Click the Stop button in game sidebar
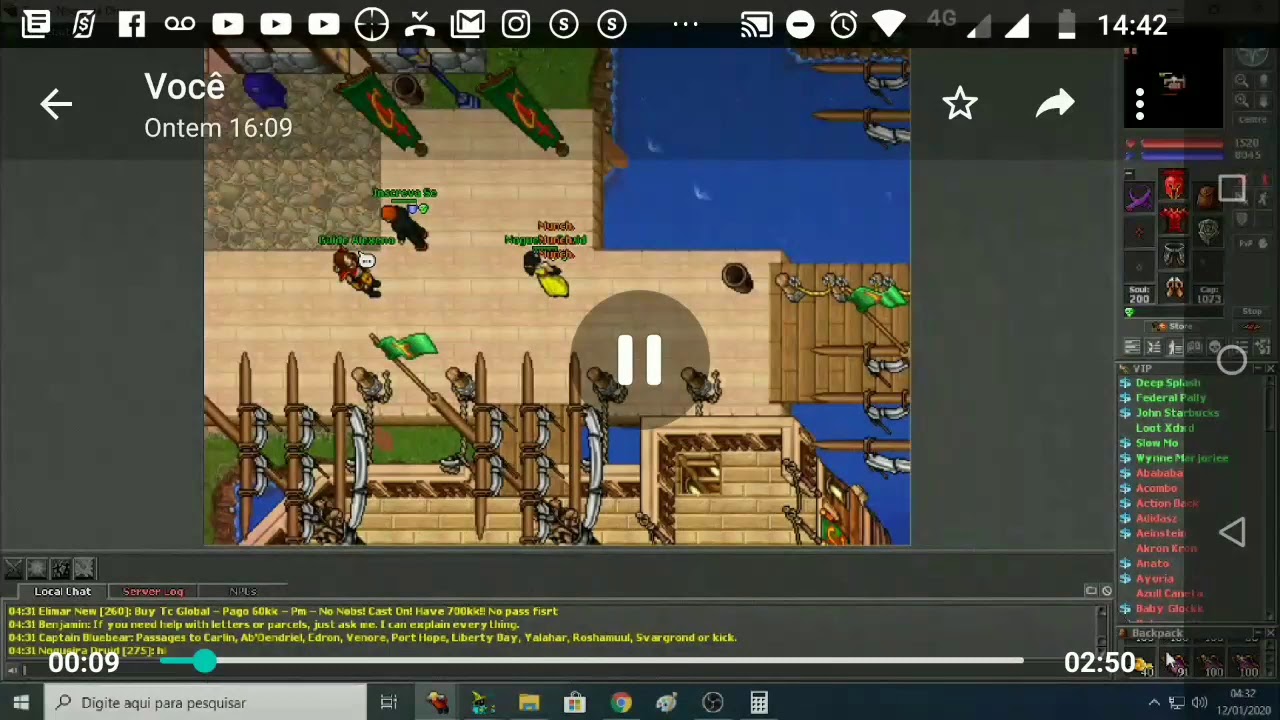The height and width of the screenshot is (720, 1280). click(1251, 312)
